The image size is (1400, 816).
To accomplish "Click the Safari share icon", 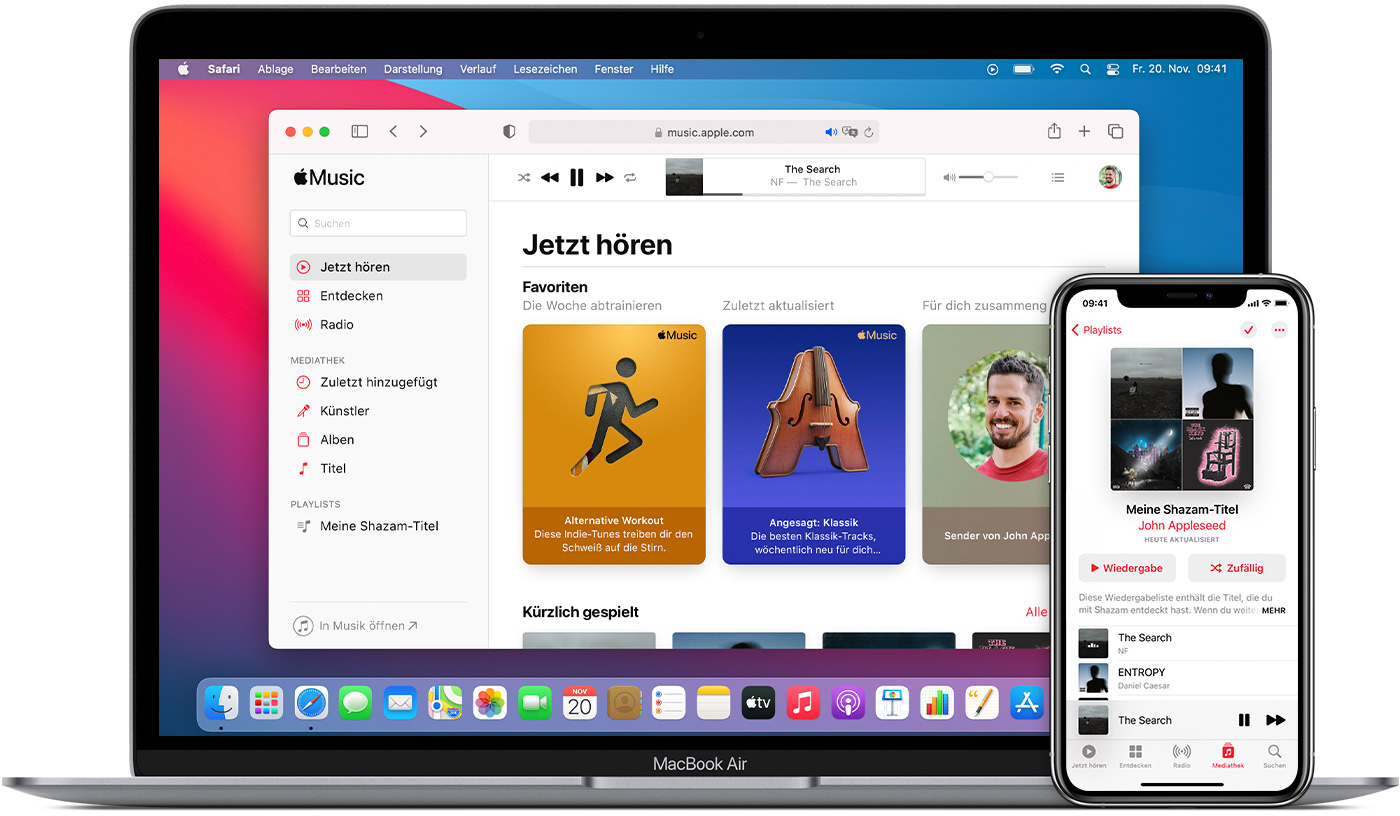I will 1054,131.
